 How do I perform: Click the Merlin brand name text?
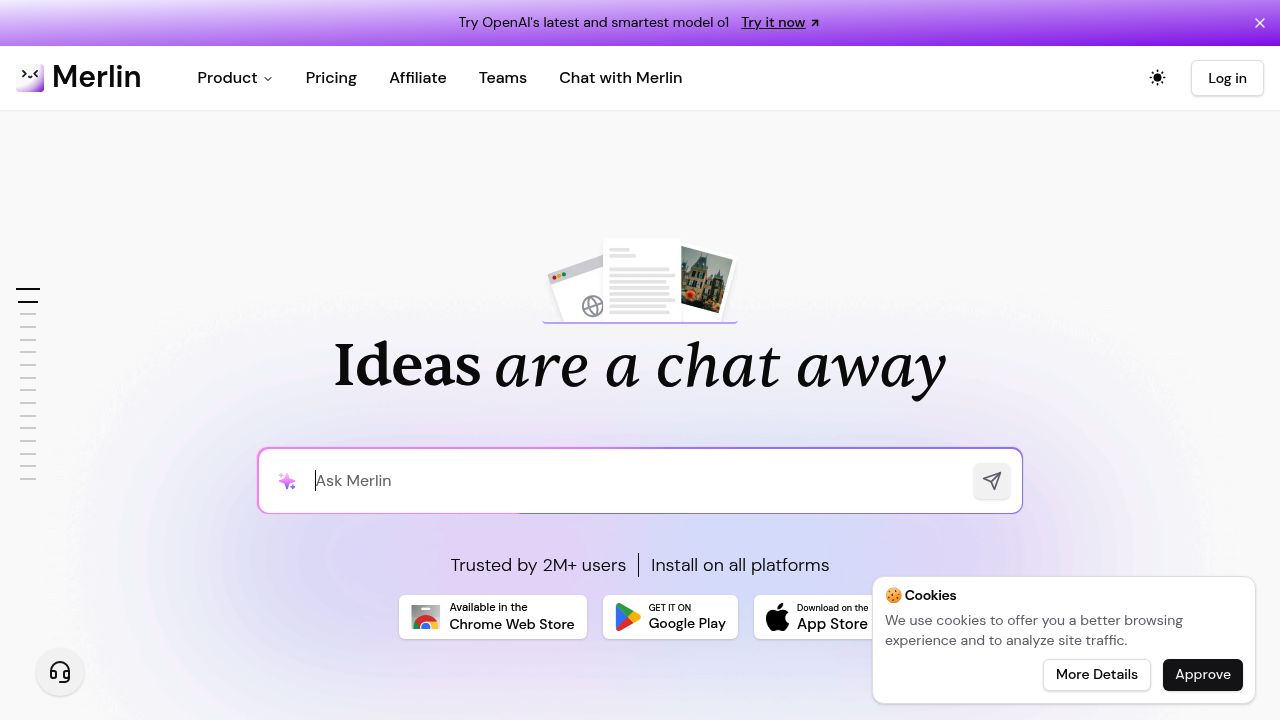[x=96, y=77]
